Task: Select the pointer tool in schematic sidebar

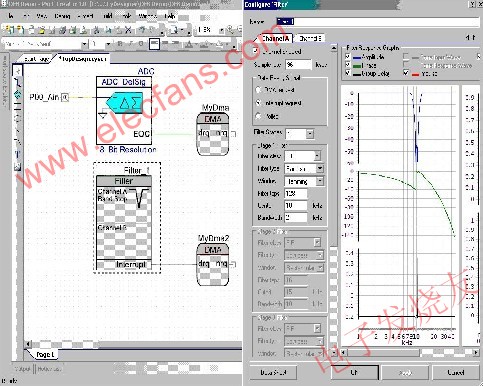Action: (18, 70)
